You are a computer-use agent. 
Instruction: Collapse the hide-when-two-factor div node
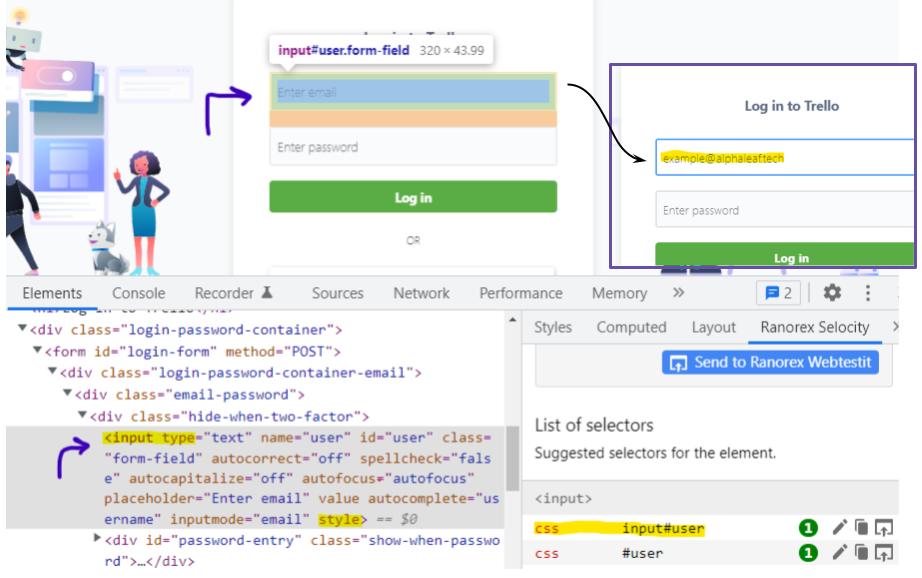pyautogui.click(x=83, y=416)
